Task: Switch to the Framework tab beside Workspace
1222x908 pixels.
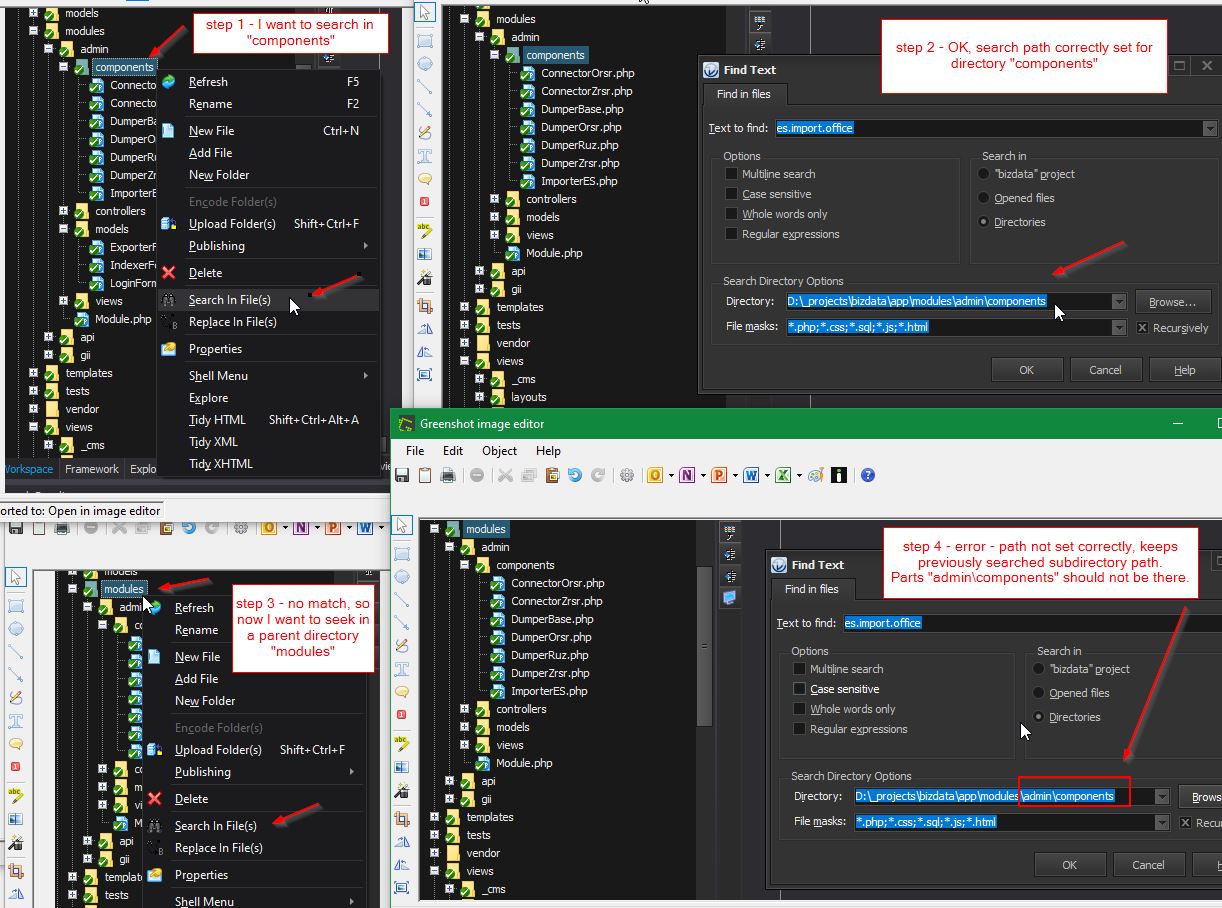Action: pyautogui.click(x=92, y=469)
